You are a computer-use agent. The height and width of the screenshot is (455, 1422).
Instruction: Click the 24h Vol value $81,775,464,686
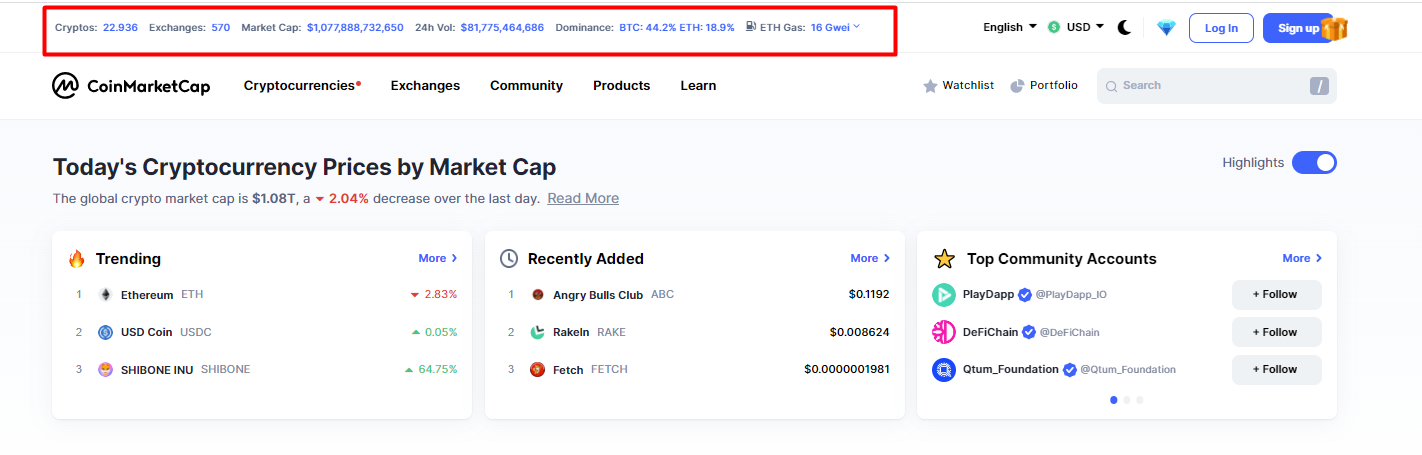coord(502,27)
